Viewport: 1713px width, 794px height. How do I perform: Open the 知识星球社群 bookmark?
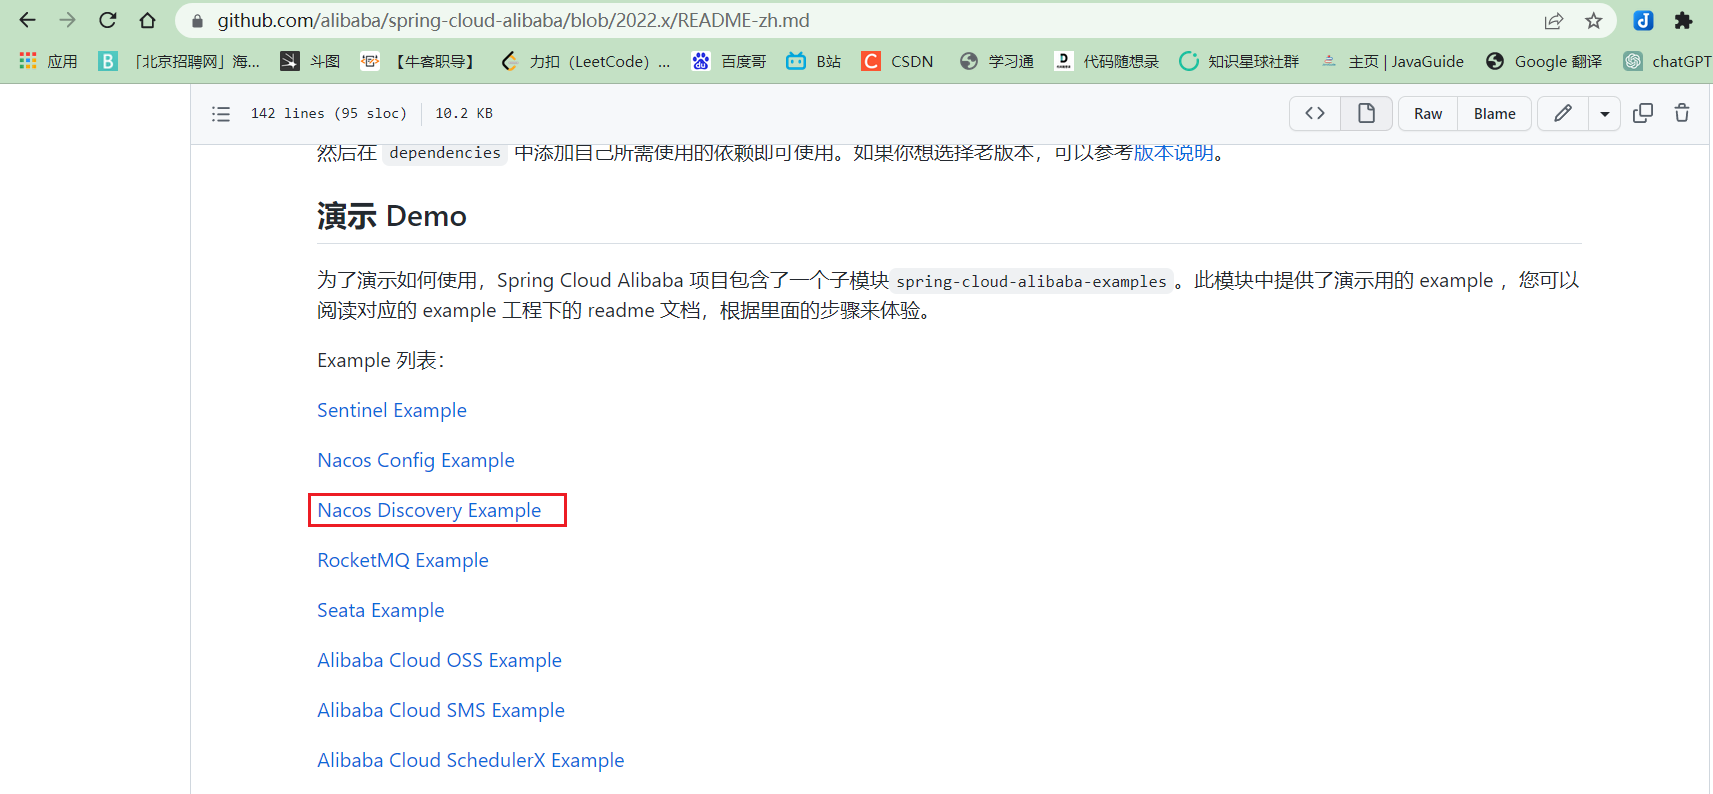coord(1239,61)
